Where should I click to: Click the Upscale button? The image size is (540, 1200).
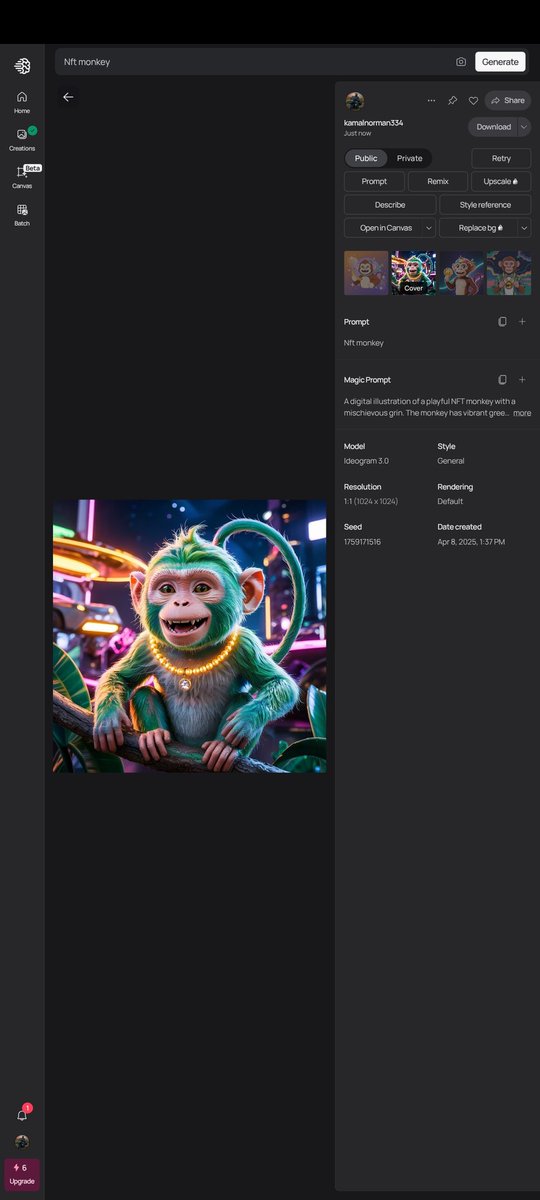tap(501, 181)
